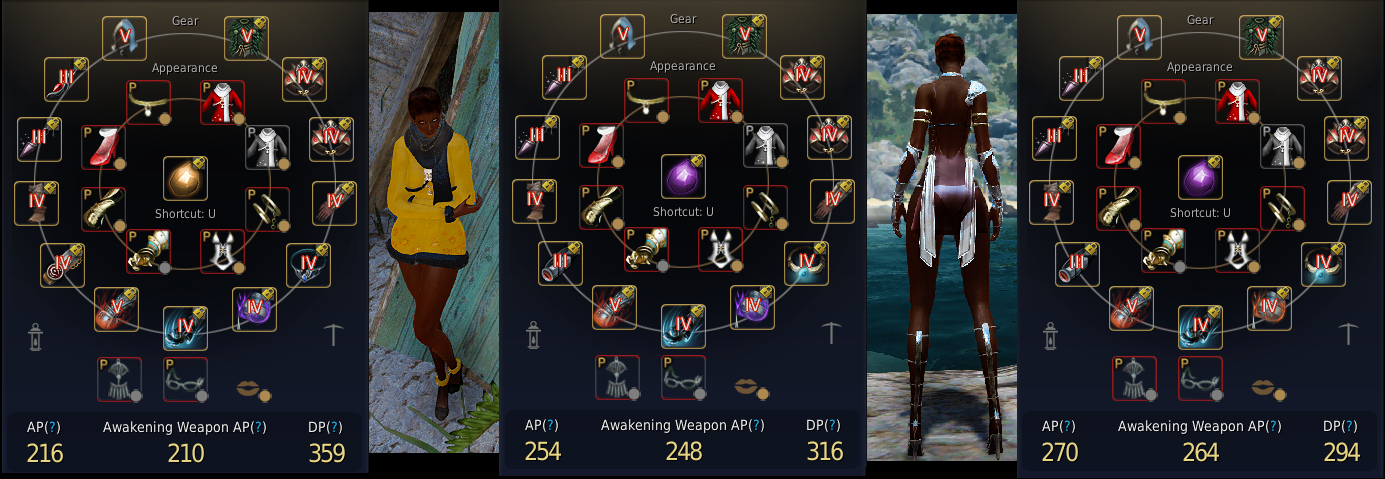Open the (?) help next to DP 316

pyautogui.click(x=835, y=425)
